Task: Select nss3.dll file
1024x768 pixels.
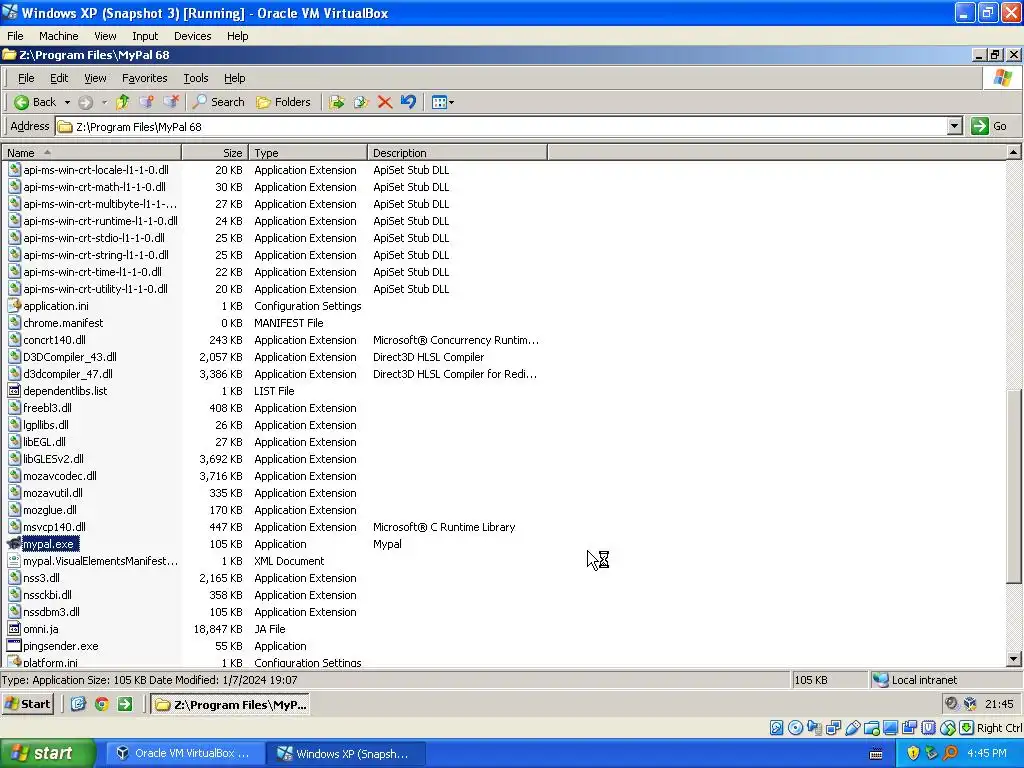Action: pos(41,578)
